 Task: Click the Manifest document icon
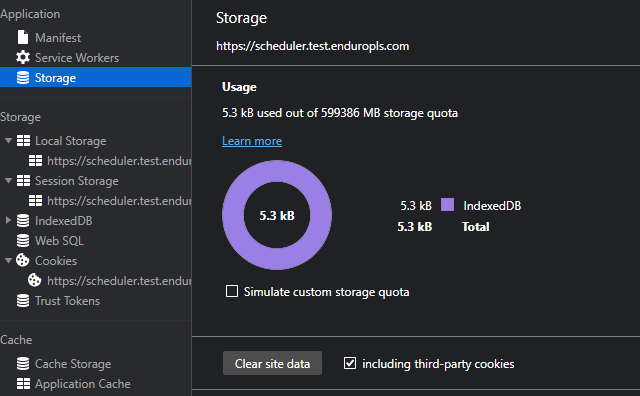[x=23, y=37]
